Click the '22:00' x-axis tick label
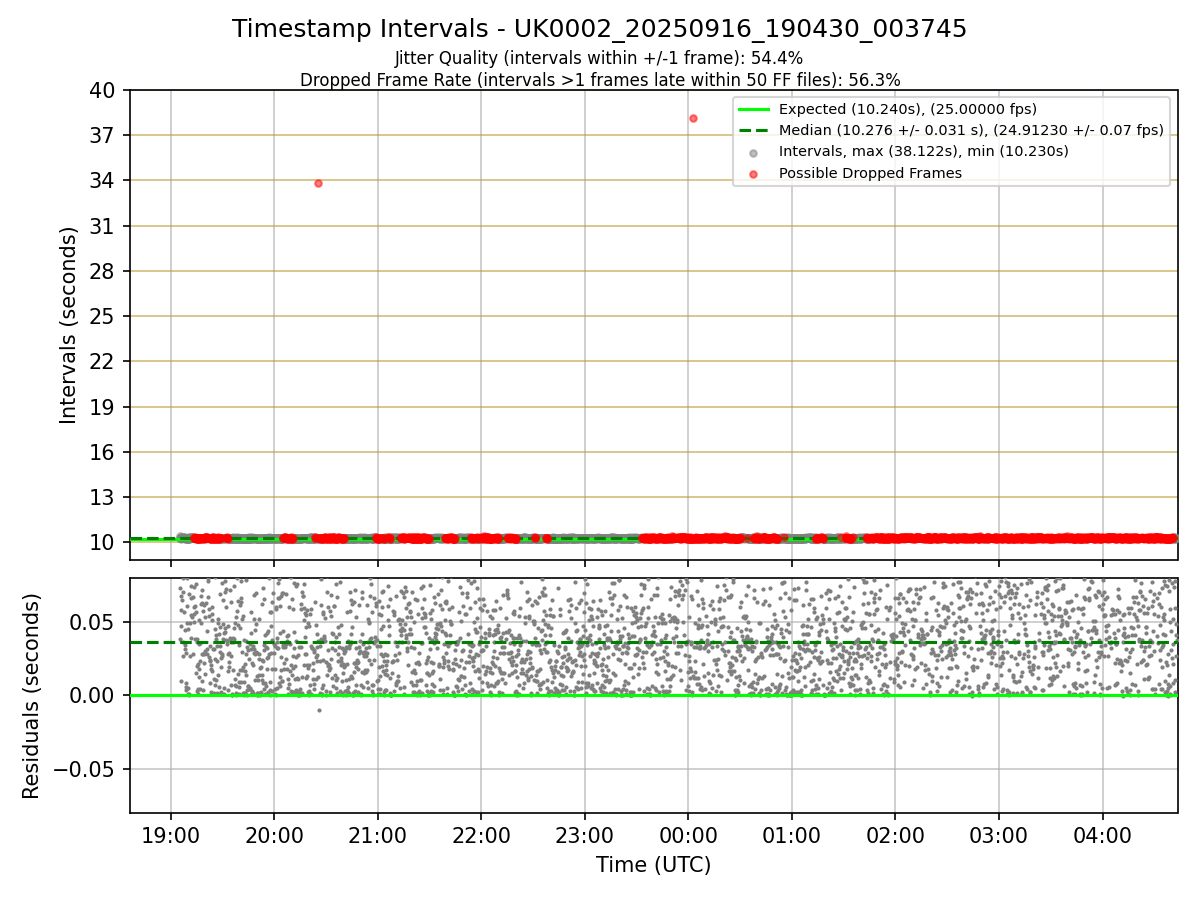Viewport: 1200px width, 900px height. [x=481, y=835]
